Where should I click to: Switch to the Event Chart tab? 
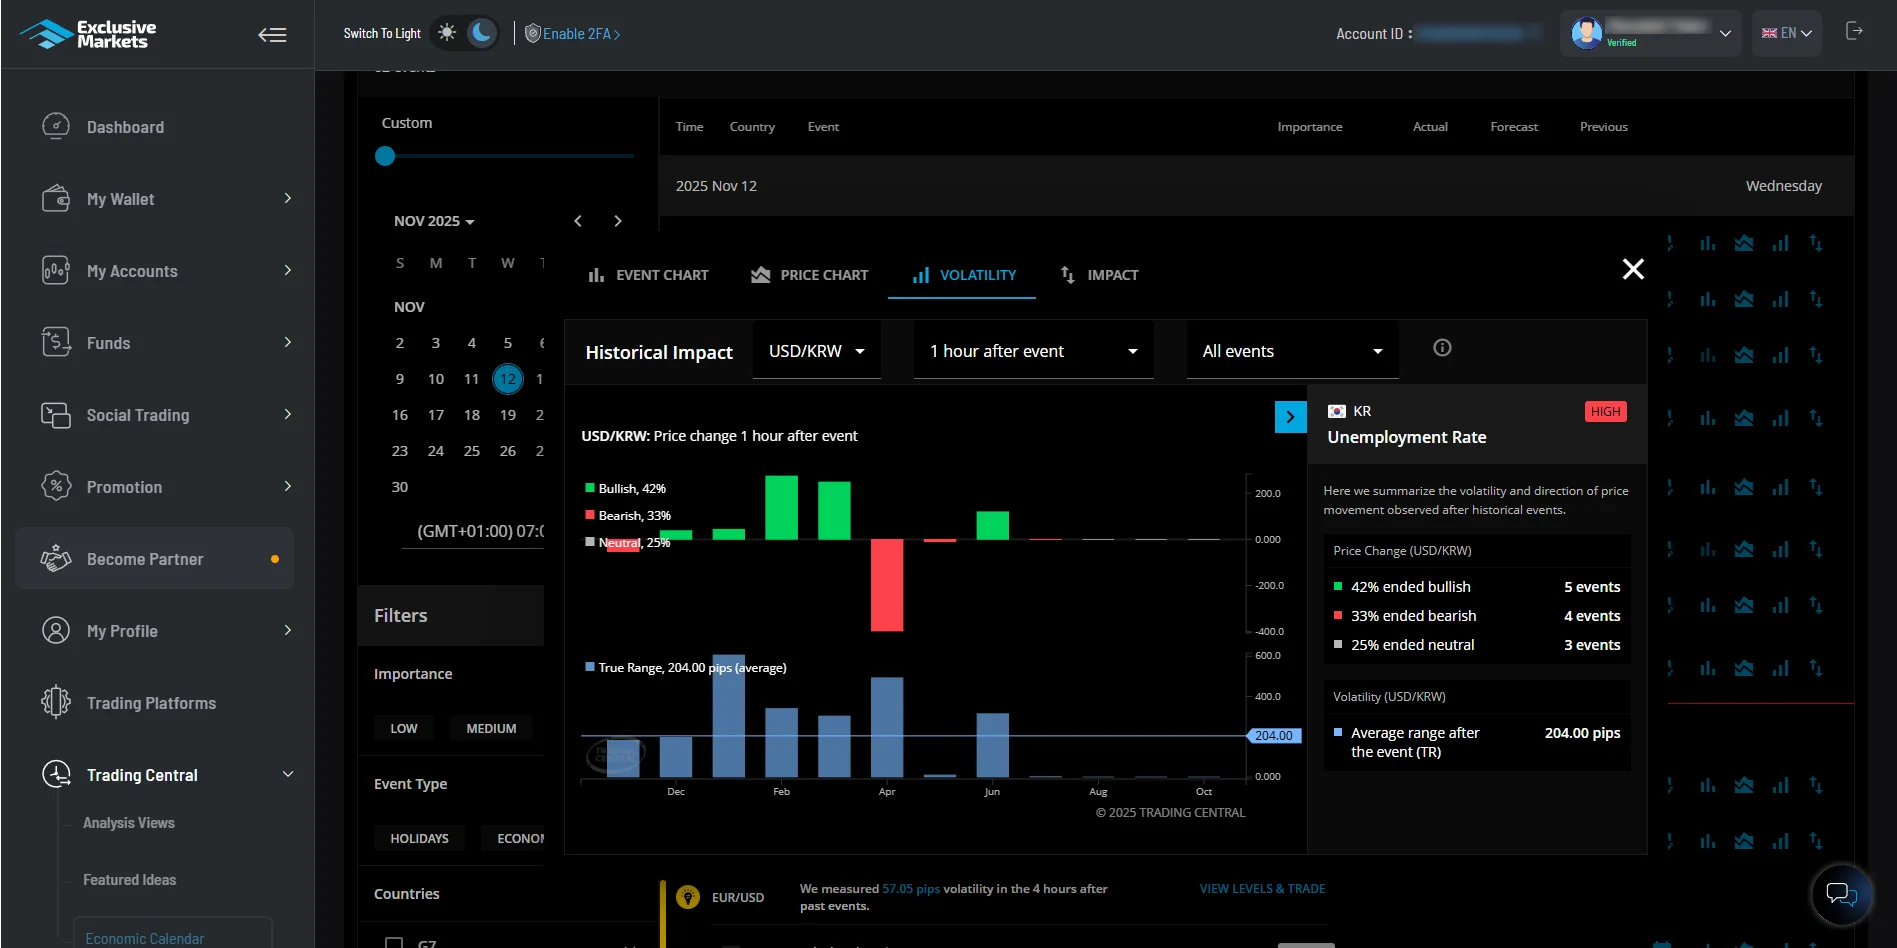tap(648, 275)
